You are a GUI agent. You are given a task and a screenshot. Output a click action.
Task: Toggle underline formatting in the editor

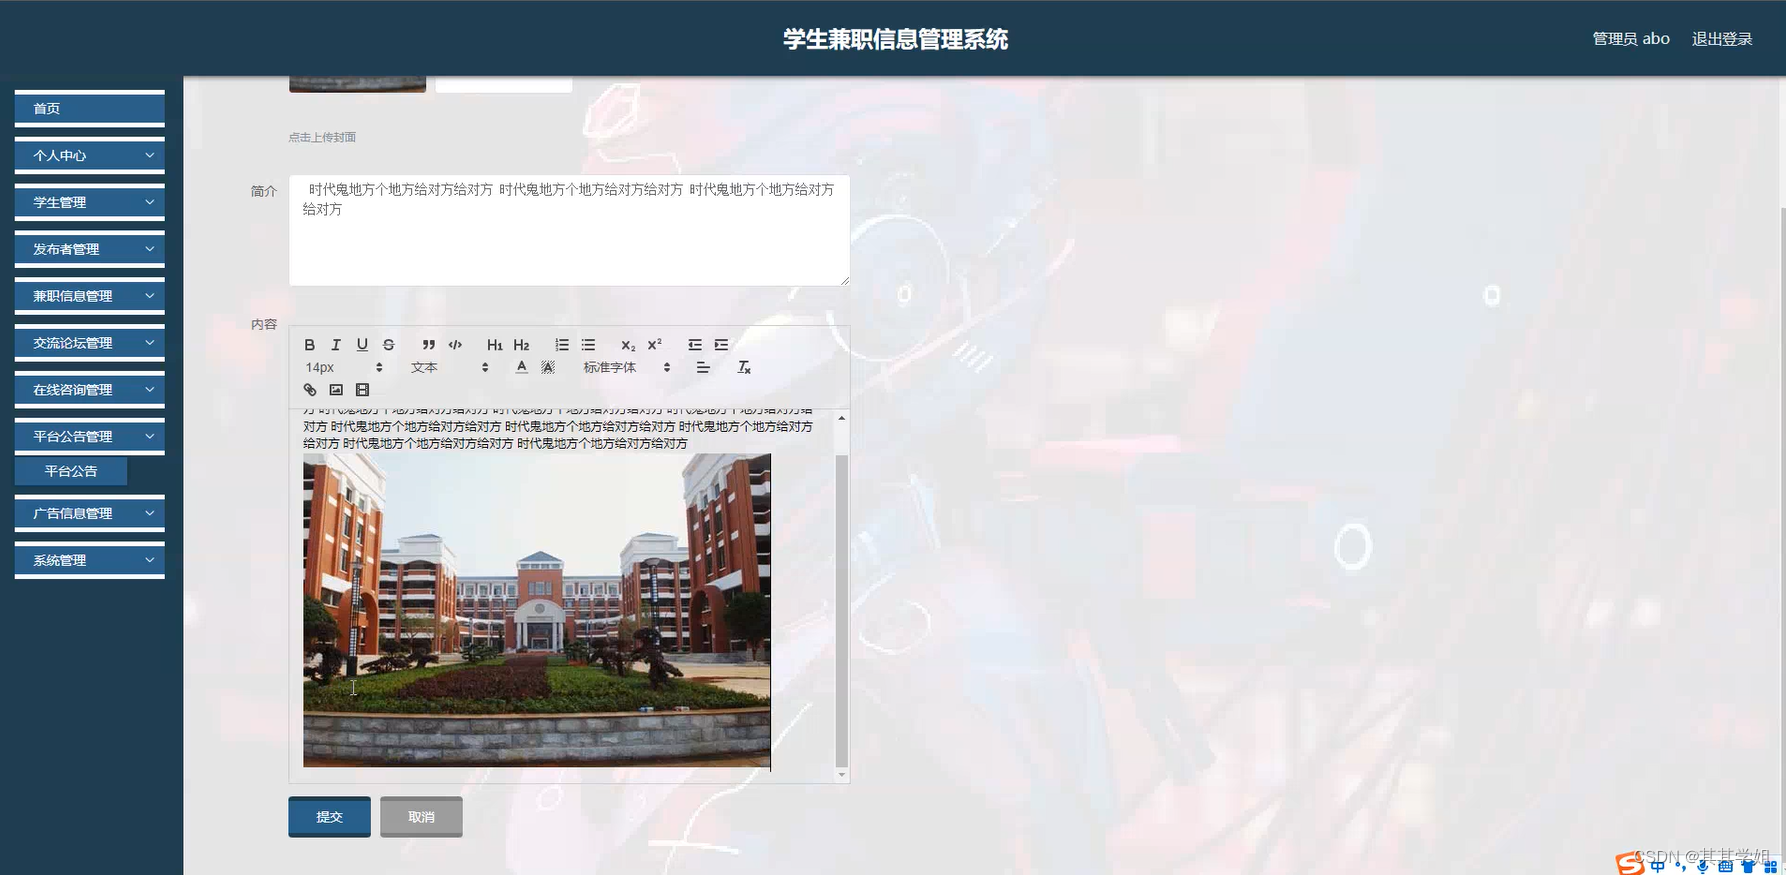(x=362, y=345)
